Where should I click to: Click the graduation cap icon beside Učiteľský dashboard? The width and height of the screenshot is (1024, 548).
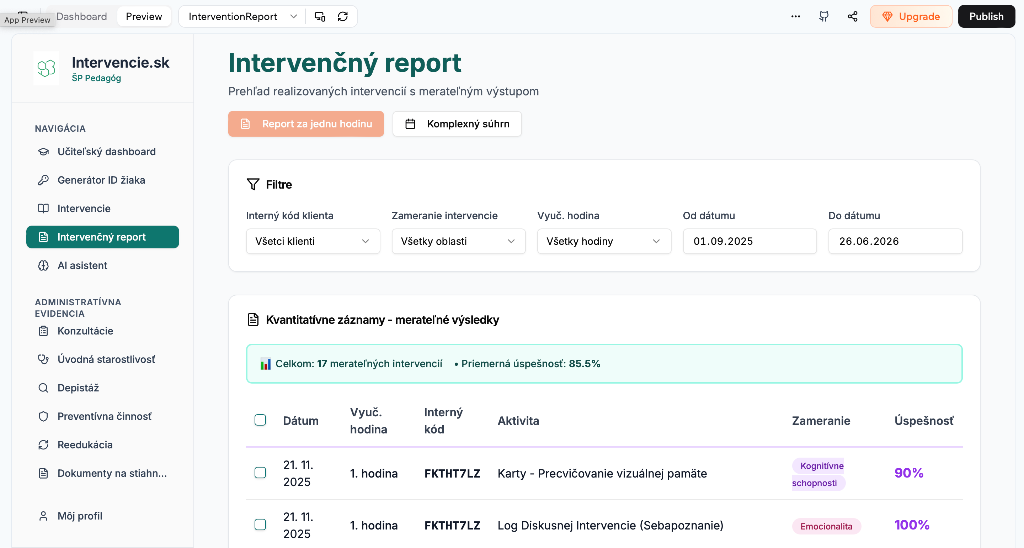point(43,152)
